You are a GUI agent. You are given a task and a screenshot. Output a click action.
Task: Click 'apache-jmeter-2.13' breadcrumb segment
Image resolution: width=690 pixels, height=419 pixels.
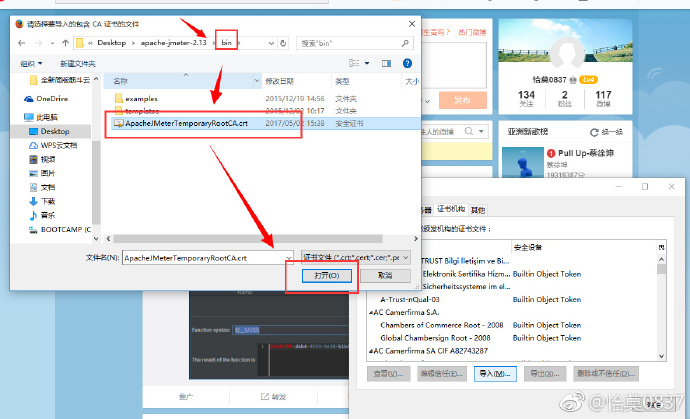(x=173, y=43)
